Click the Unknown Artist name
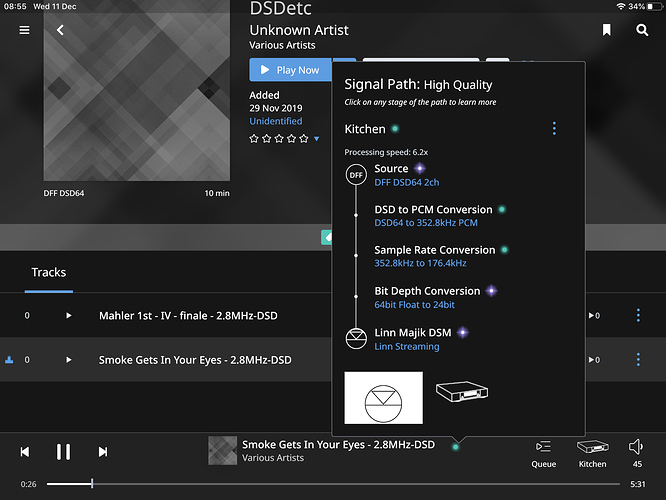Screen dimensions: 666x500 pos(299,30)
